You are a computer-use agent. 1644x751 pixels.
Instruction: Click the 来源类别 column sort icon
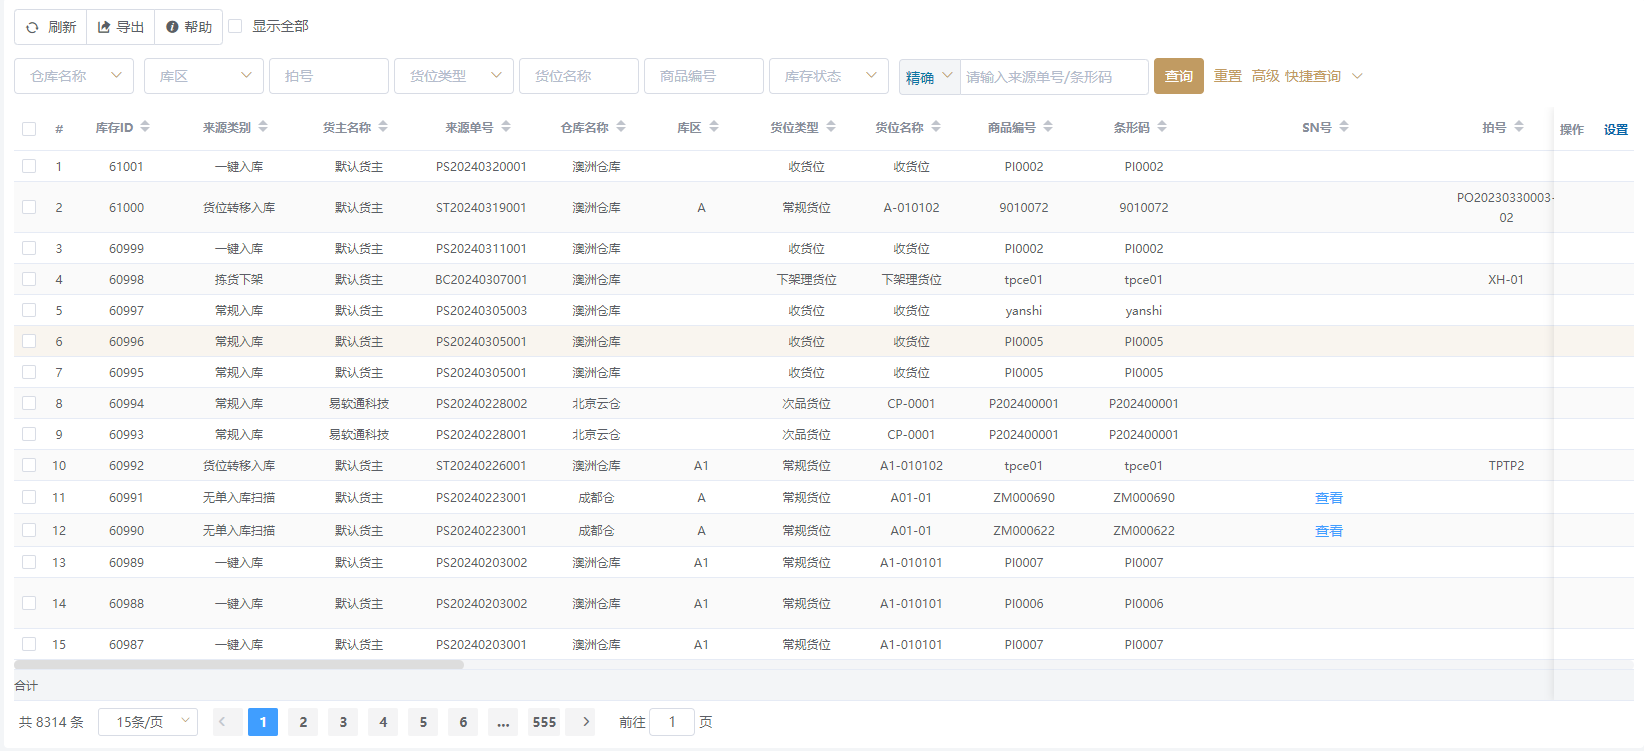coord(263,127)
